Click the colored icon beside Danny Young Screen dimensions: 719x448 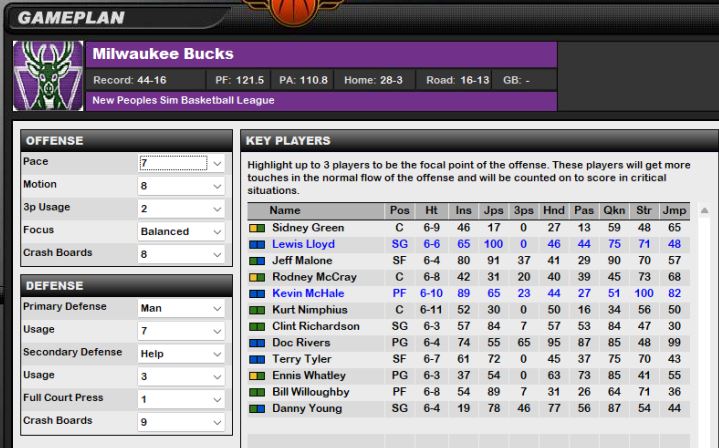point(257,409)
